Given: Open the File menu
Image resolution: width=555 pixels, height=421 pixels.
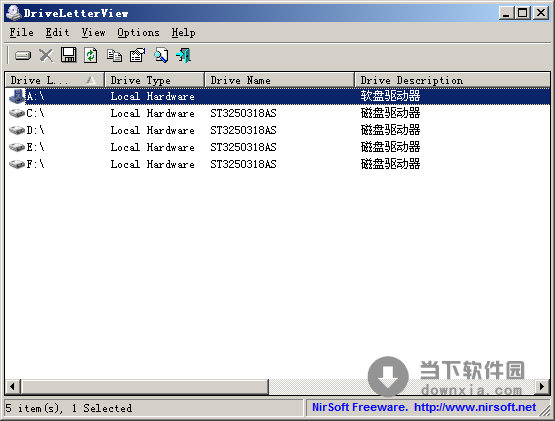Looking at the screenshot, I should coord(22,33).
